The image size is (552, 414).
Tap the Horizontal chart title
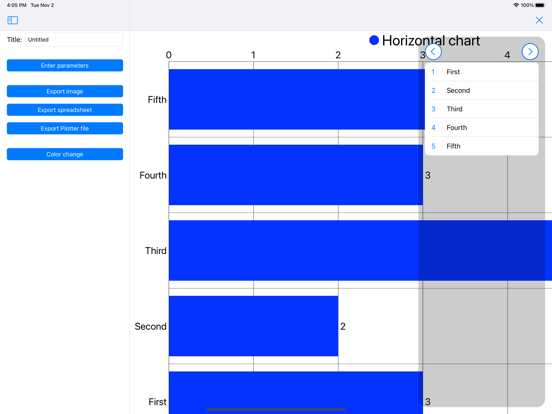pos(431,41)
